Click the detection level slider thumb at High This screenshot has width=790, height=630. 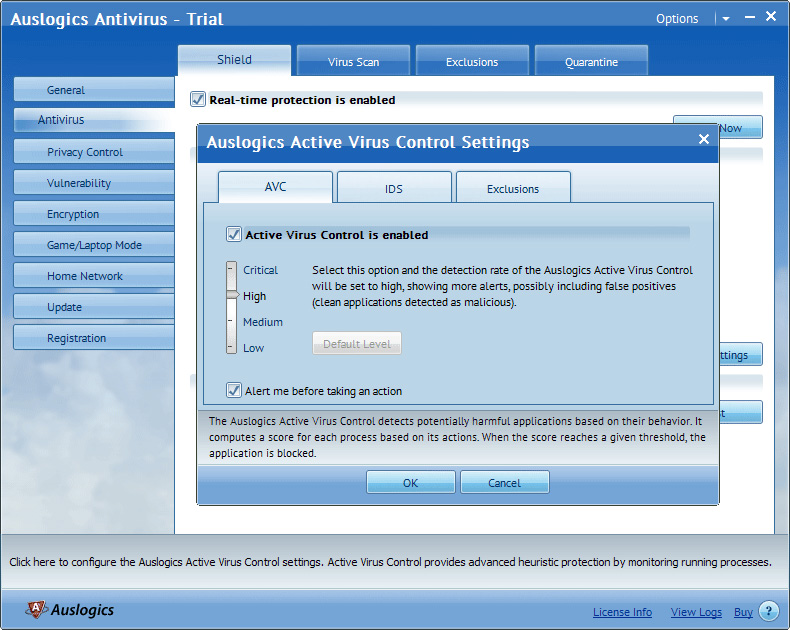pos(232,294)
